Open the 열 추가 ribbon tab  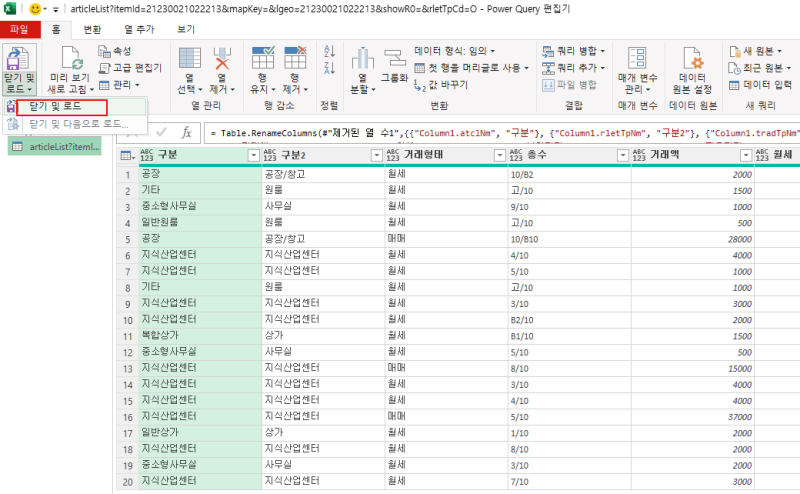(x=139, y=30)
